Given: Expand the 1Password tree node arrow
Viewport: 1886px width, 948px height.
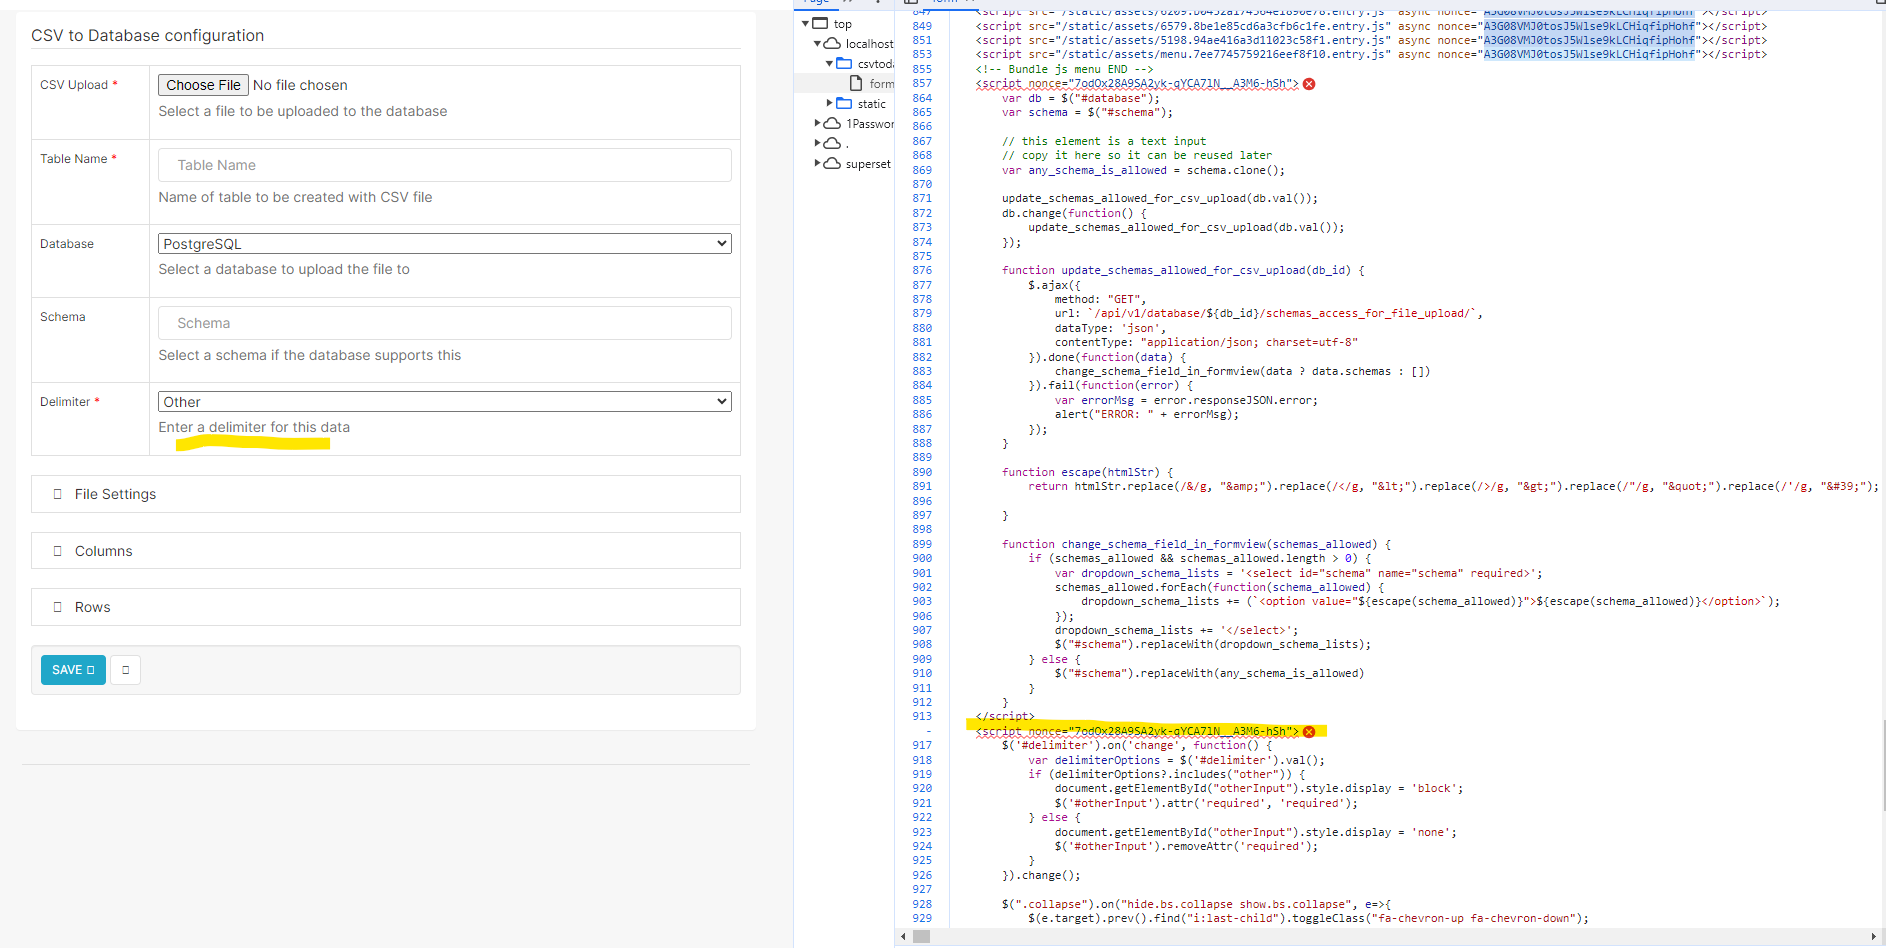Looking at the screenshot, I should [x=817, y=124].
